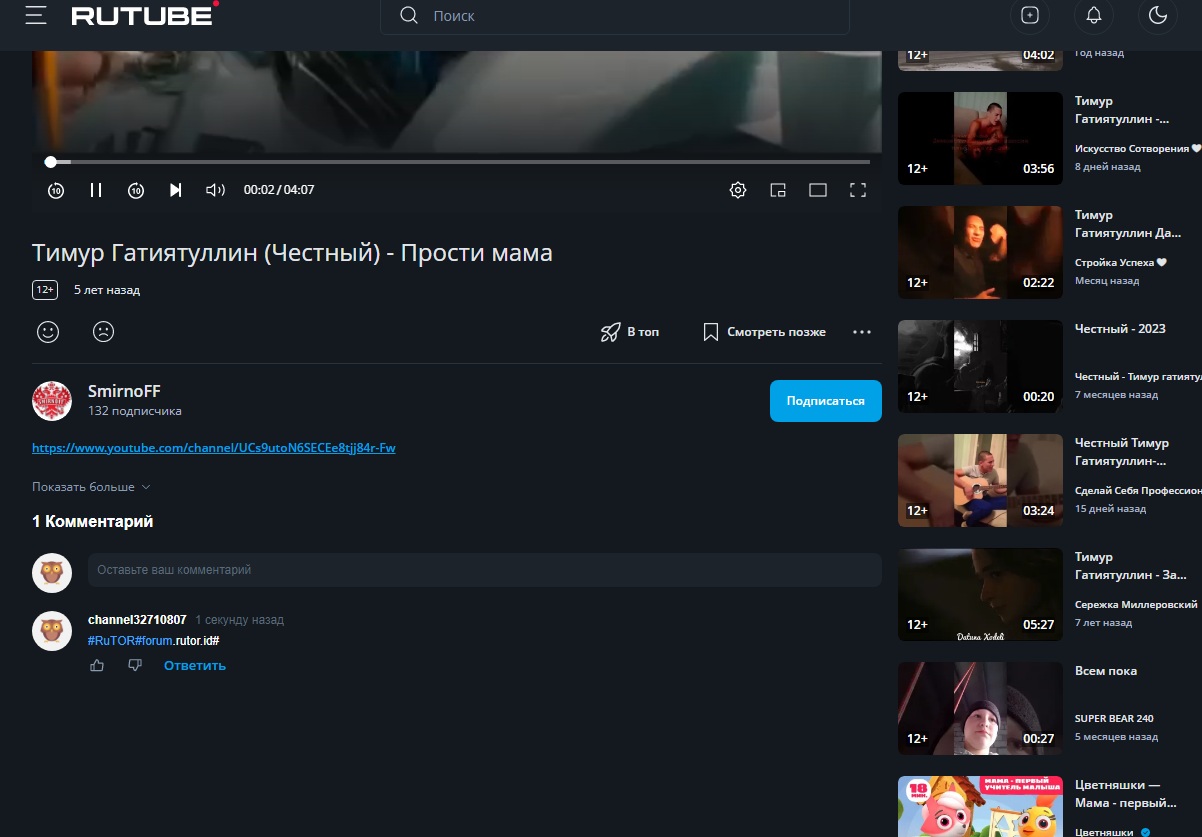
Task: Click the 1 секунду назад timestamp
Action: 239,620
